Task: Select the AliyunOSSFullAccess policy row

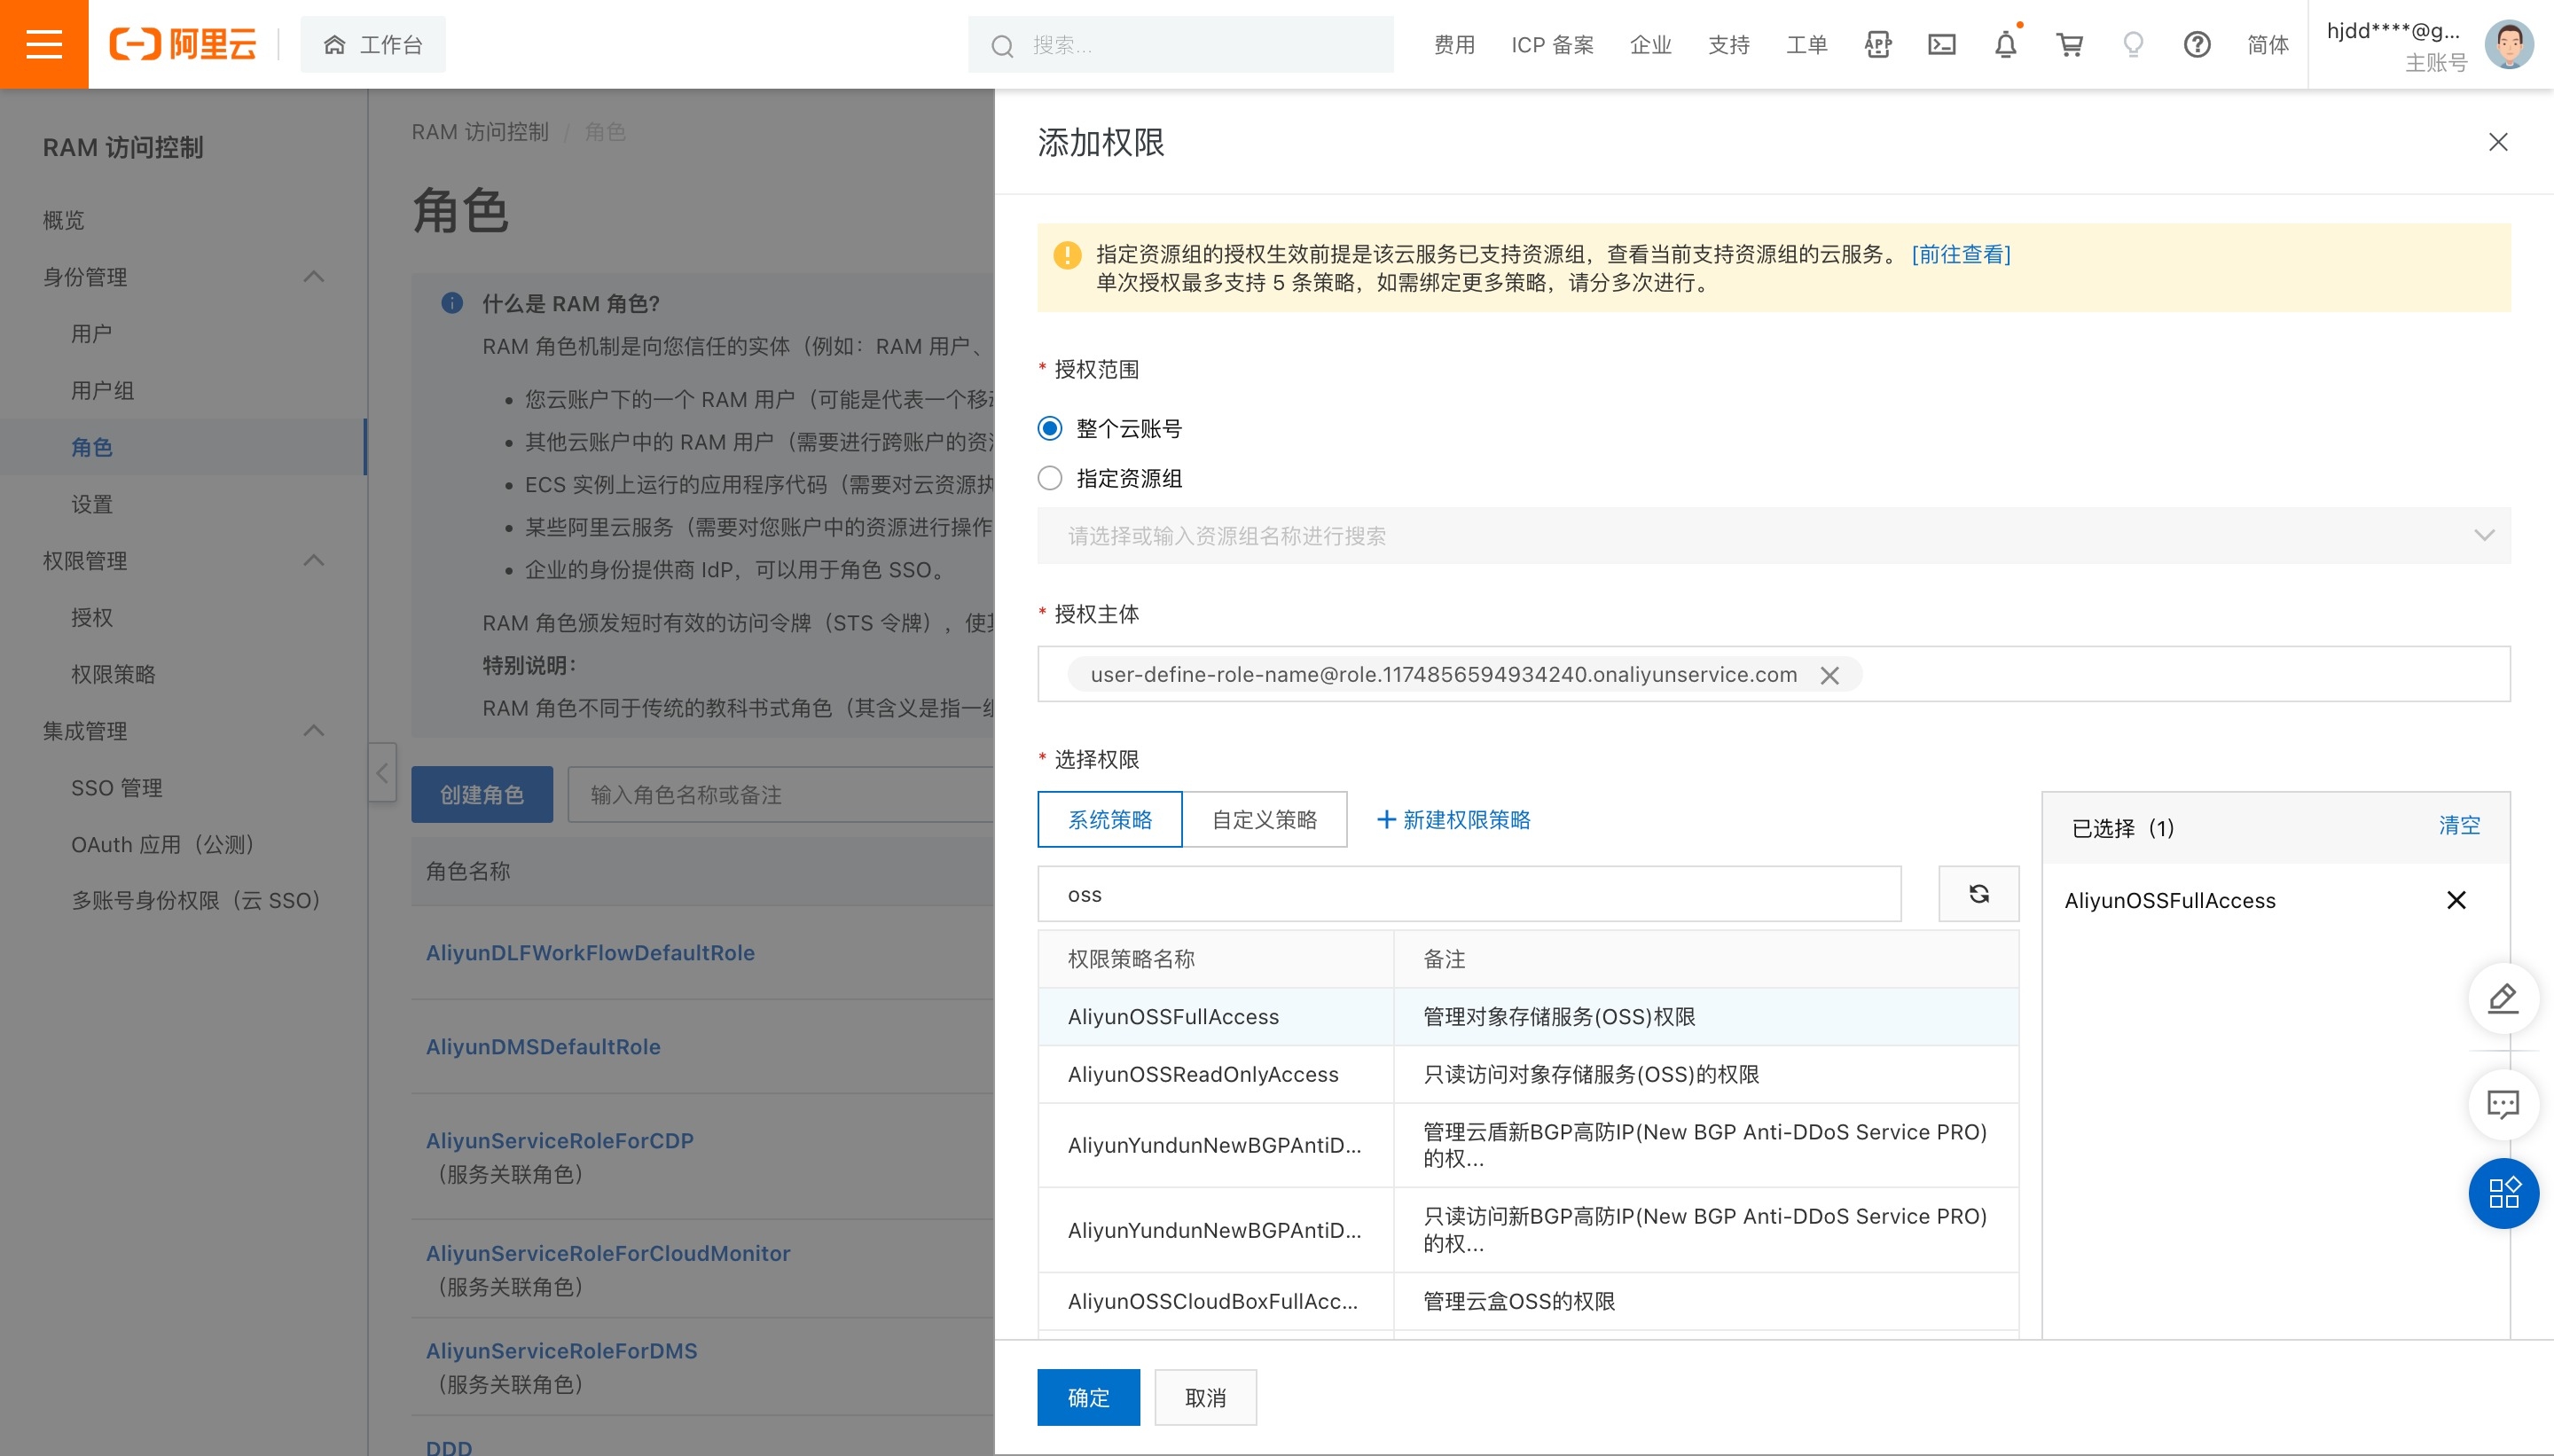Action: (1528, 1017)
